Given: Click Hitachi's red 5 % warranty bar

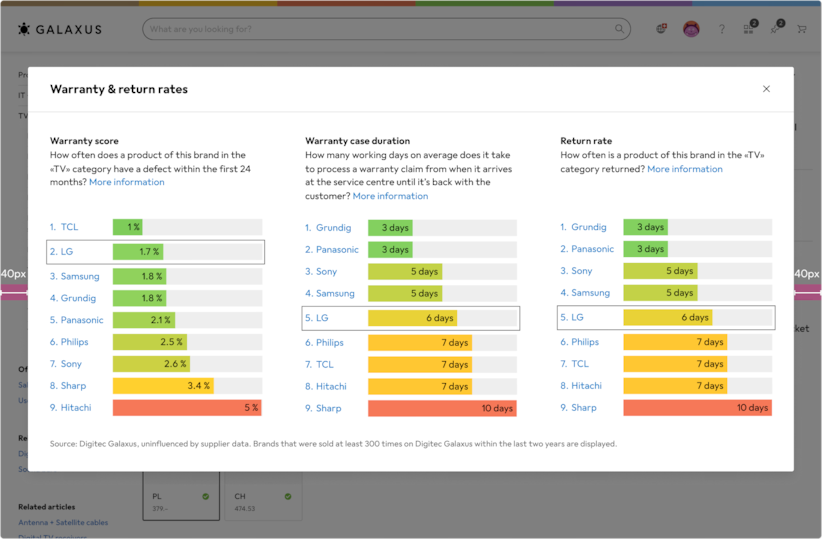Looking at the screenshot, I should pos(187,407).
